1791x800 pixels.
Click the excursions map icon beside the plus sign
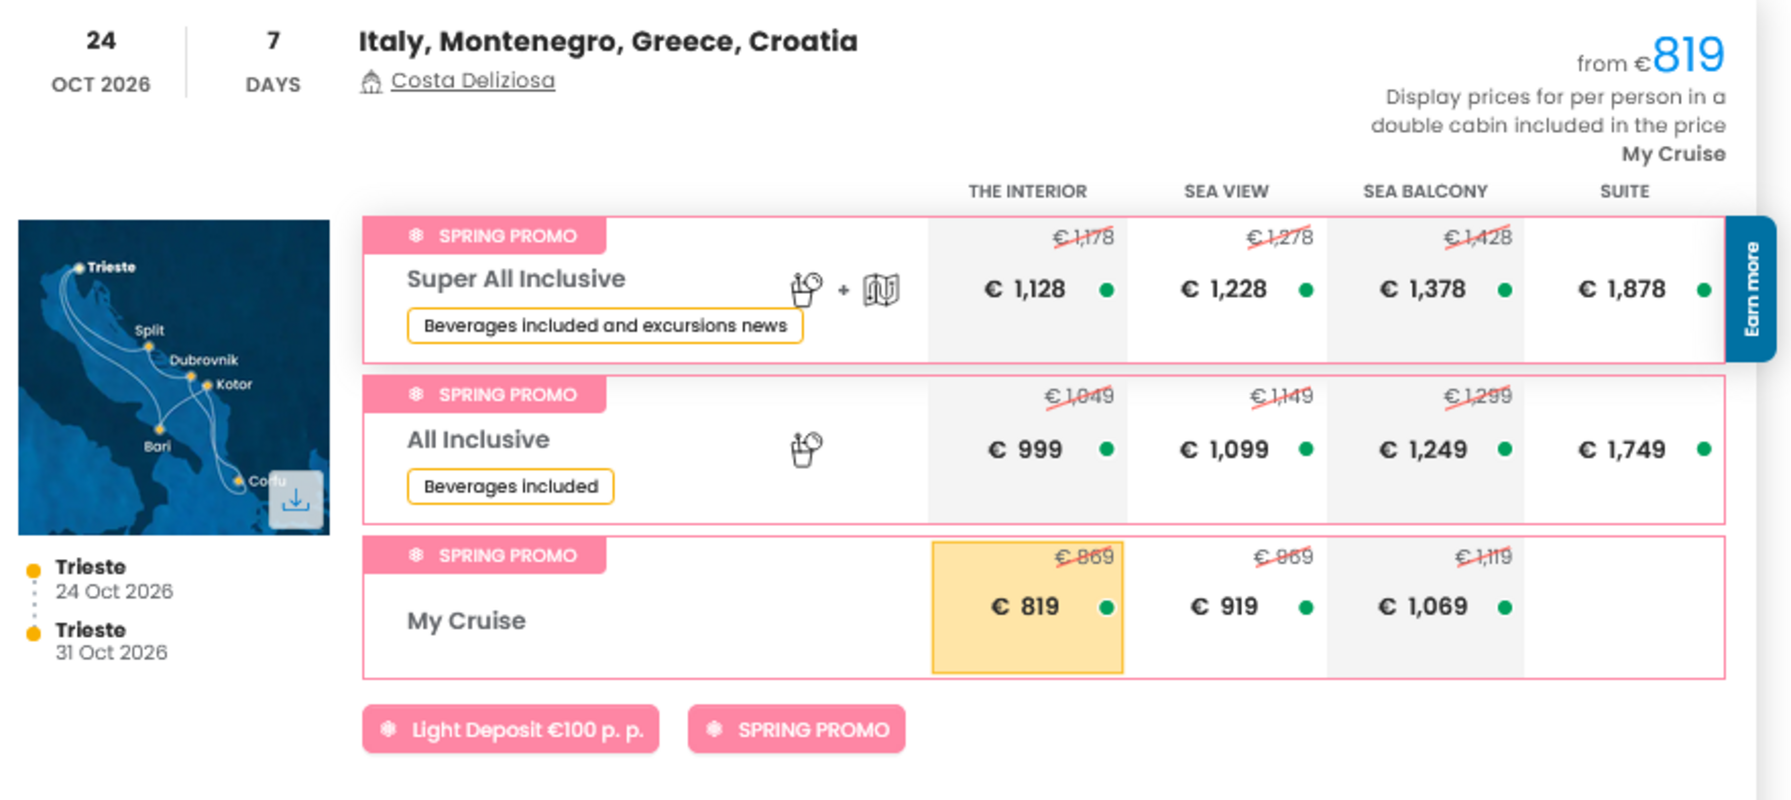880,290
